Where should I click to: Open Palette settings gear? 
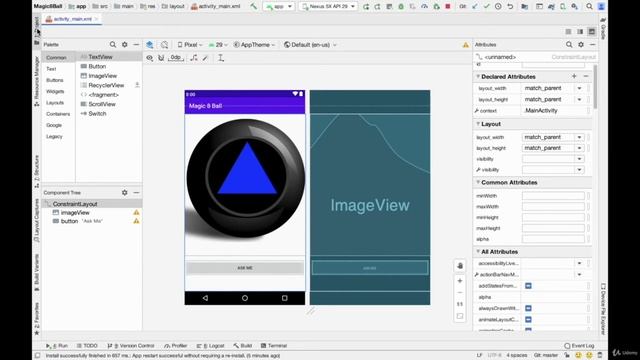point(124,44)
